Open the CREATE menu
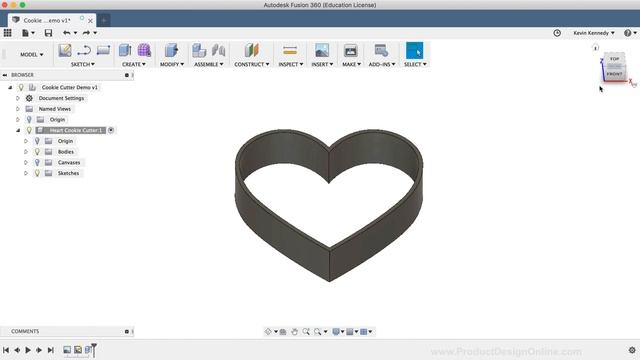The width and height of the screenshot is (640, 360). point(133,64)
